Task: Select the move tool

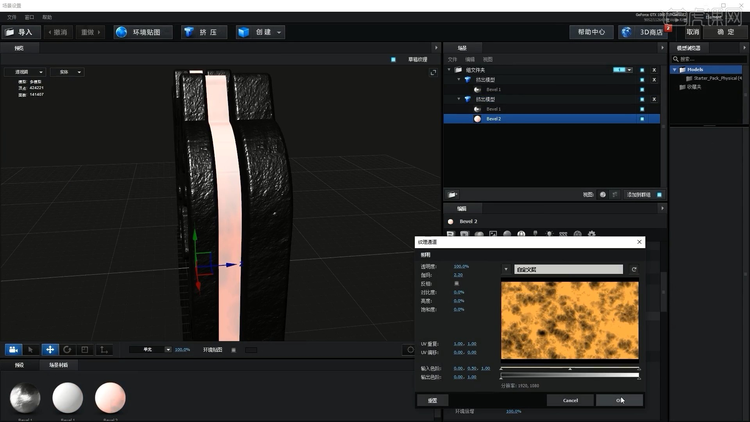Action: click(x=50, y=350)
